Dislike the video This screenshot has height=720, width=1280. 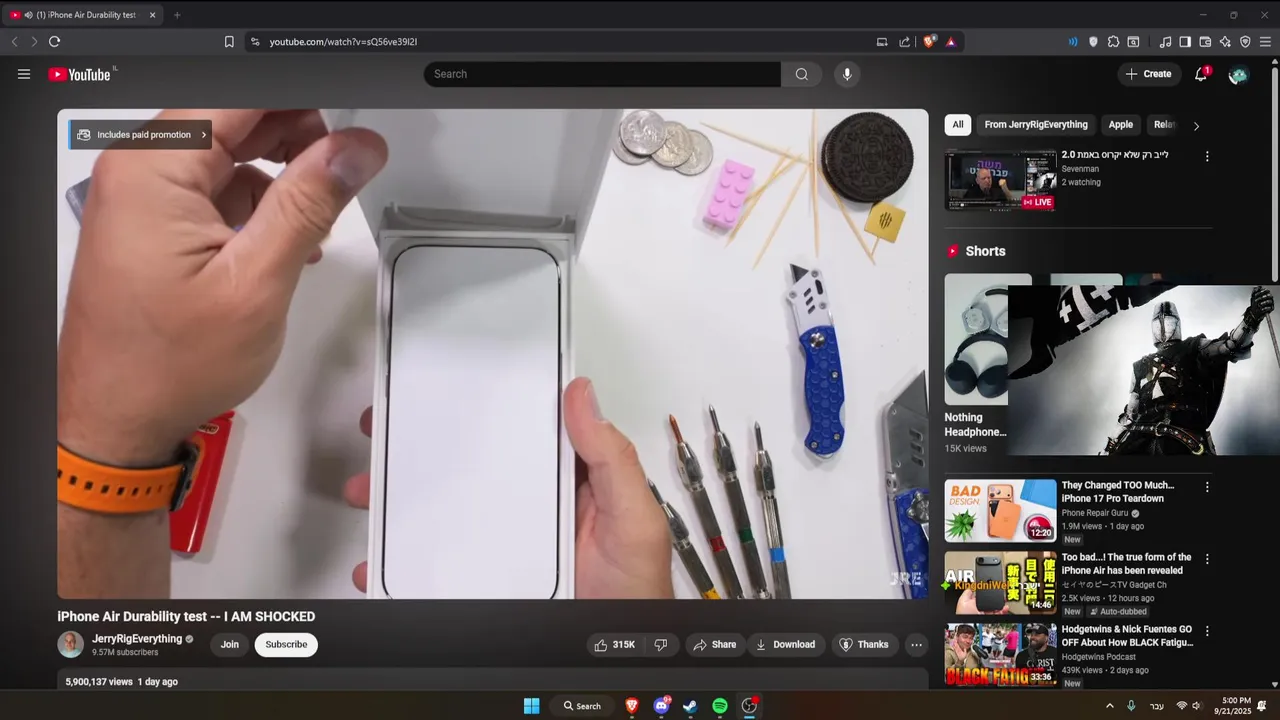tap(661, 645)
